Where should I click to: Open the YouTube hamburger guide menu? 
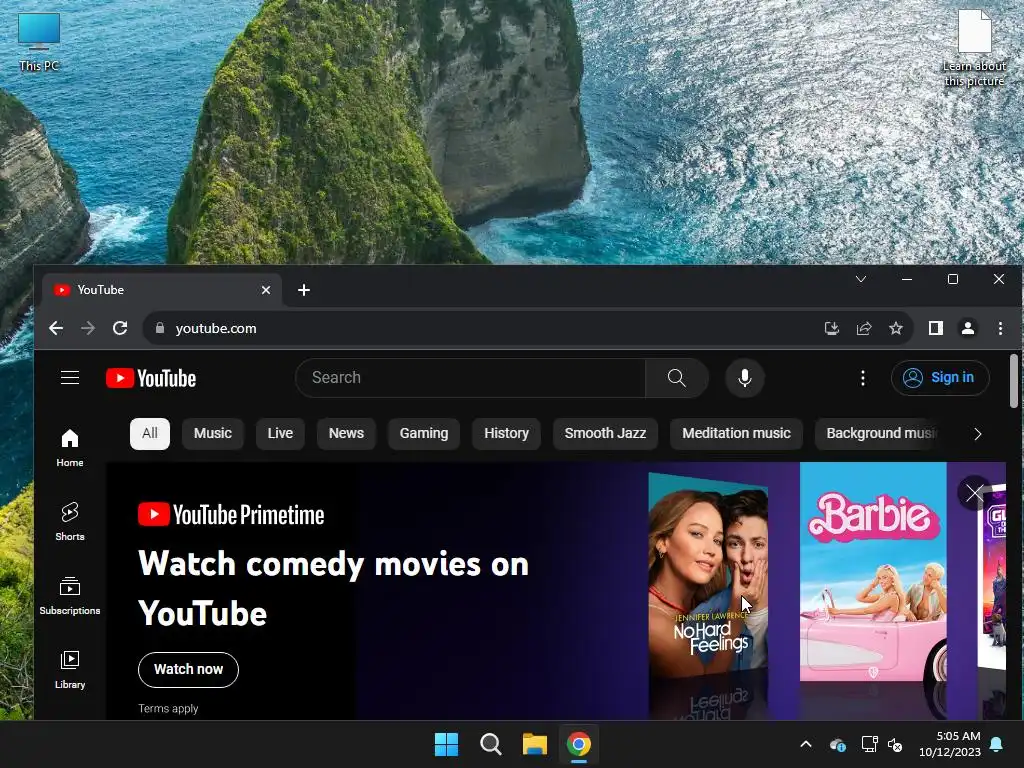(x=70, y=378)
